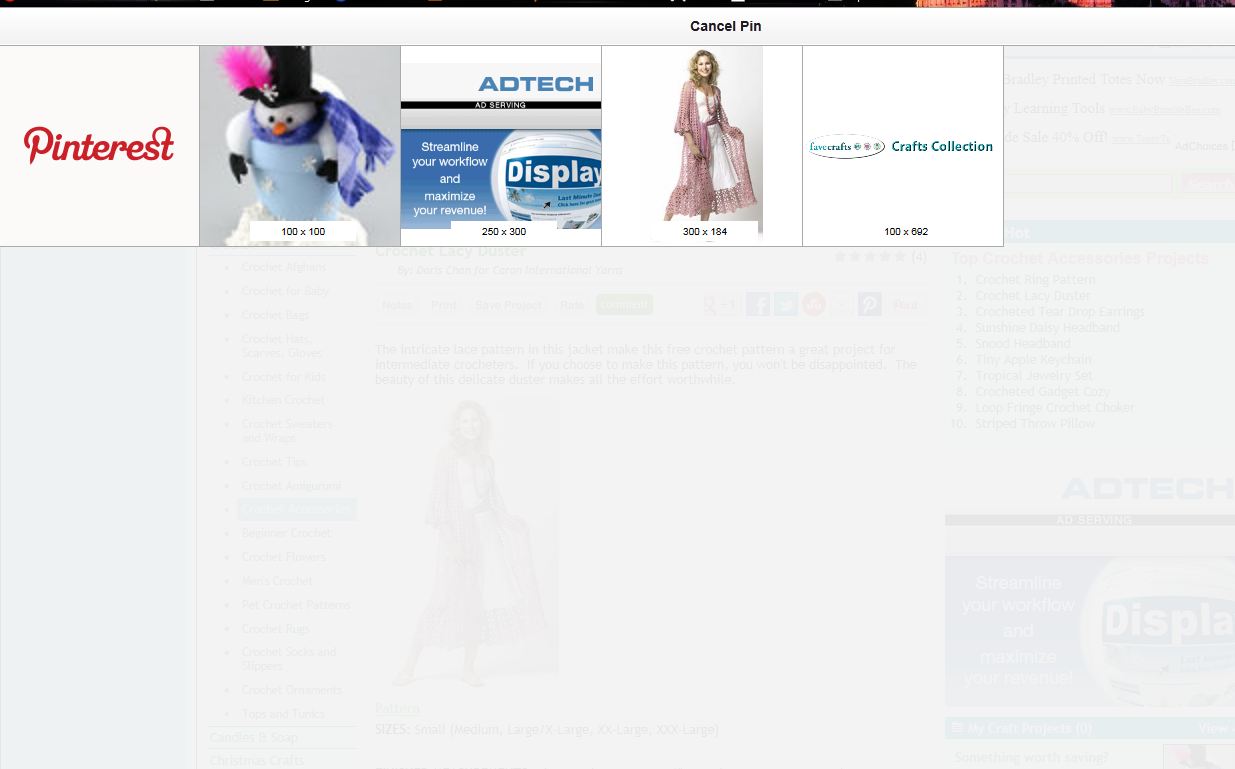
Task: Pick the snowman image labeled 100 x 100
Action: 300,146
